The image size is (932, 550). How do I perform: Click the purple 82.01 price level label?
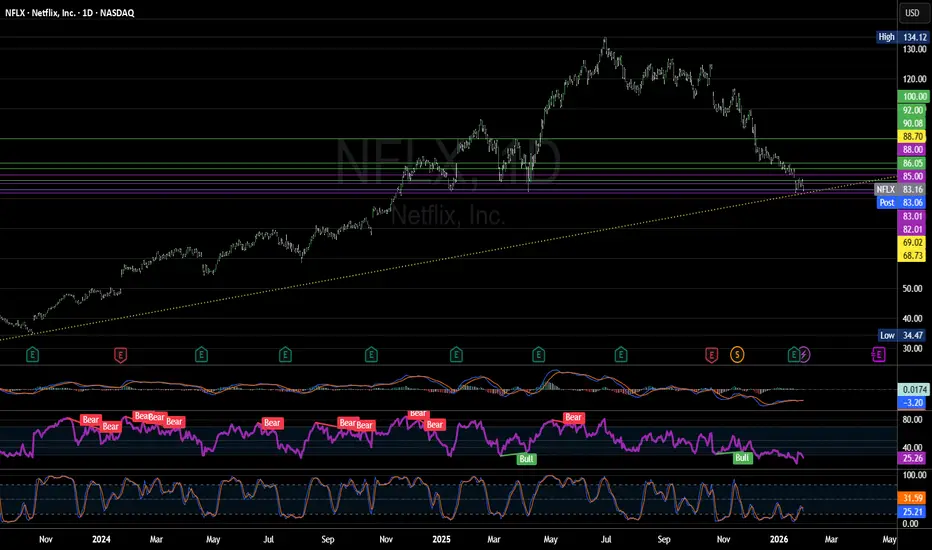pos(913,230)
